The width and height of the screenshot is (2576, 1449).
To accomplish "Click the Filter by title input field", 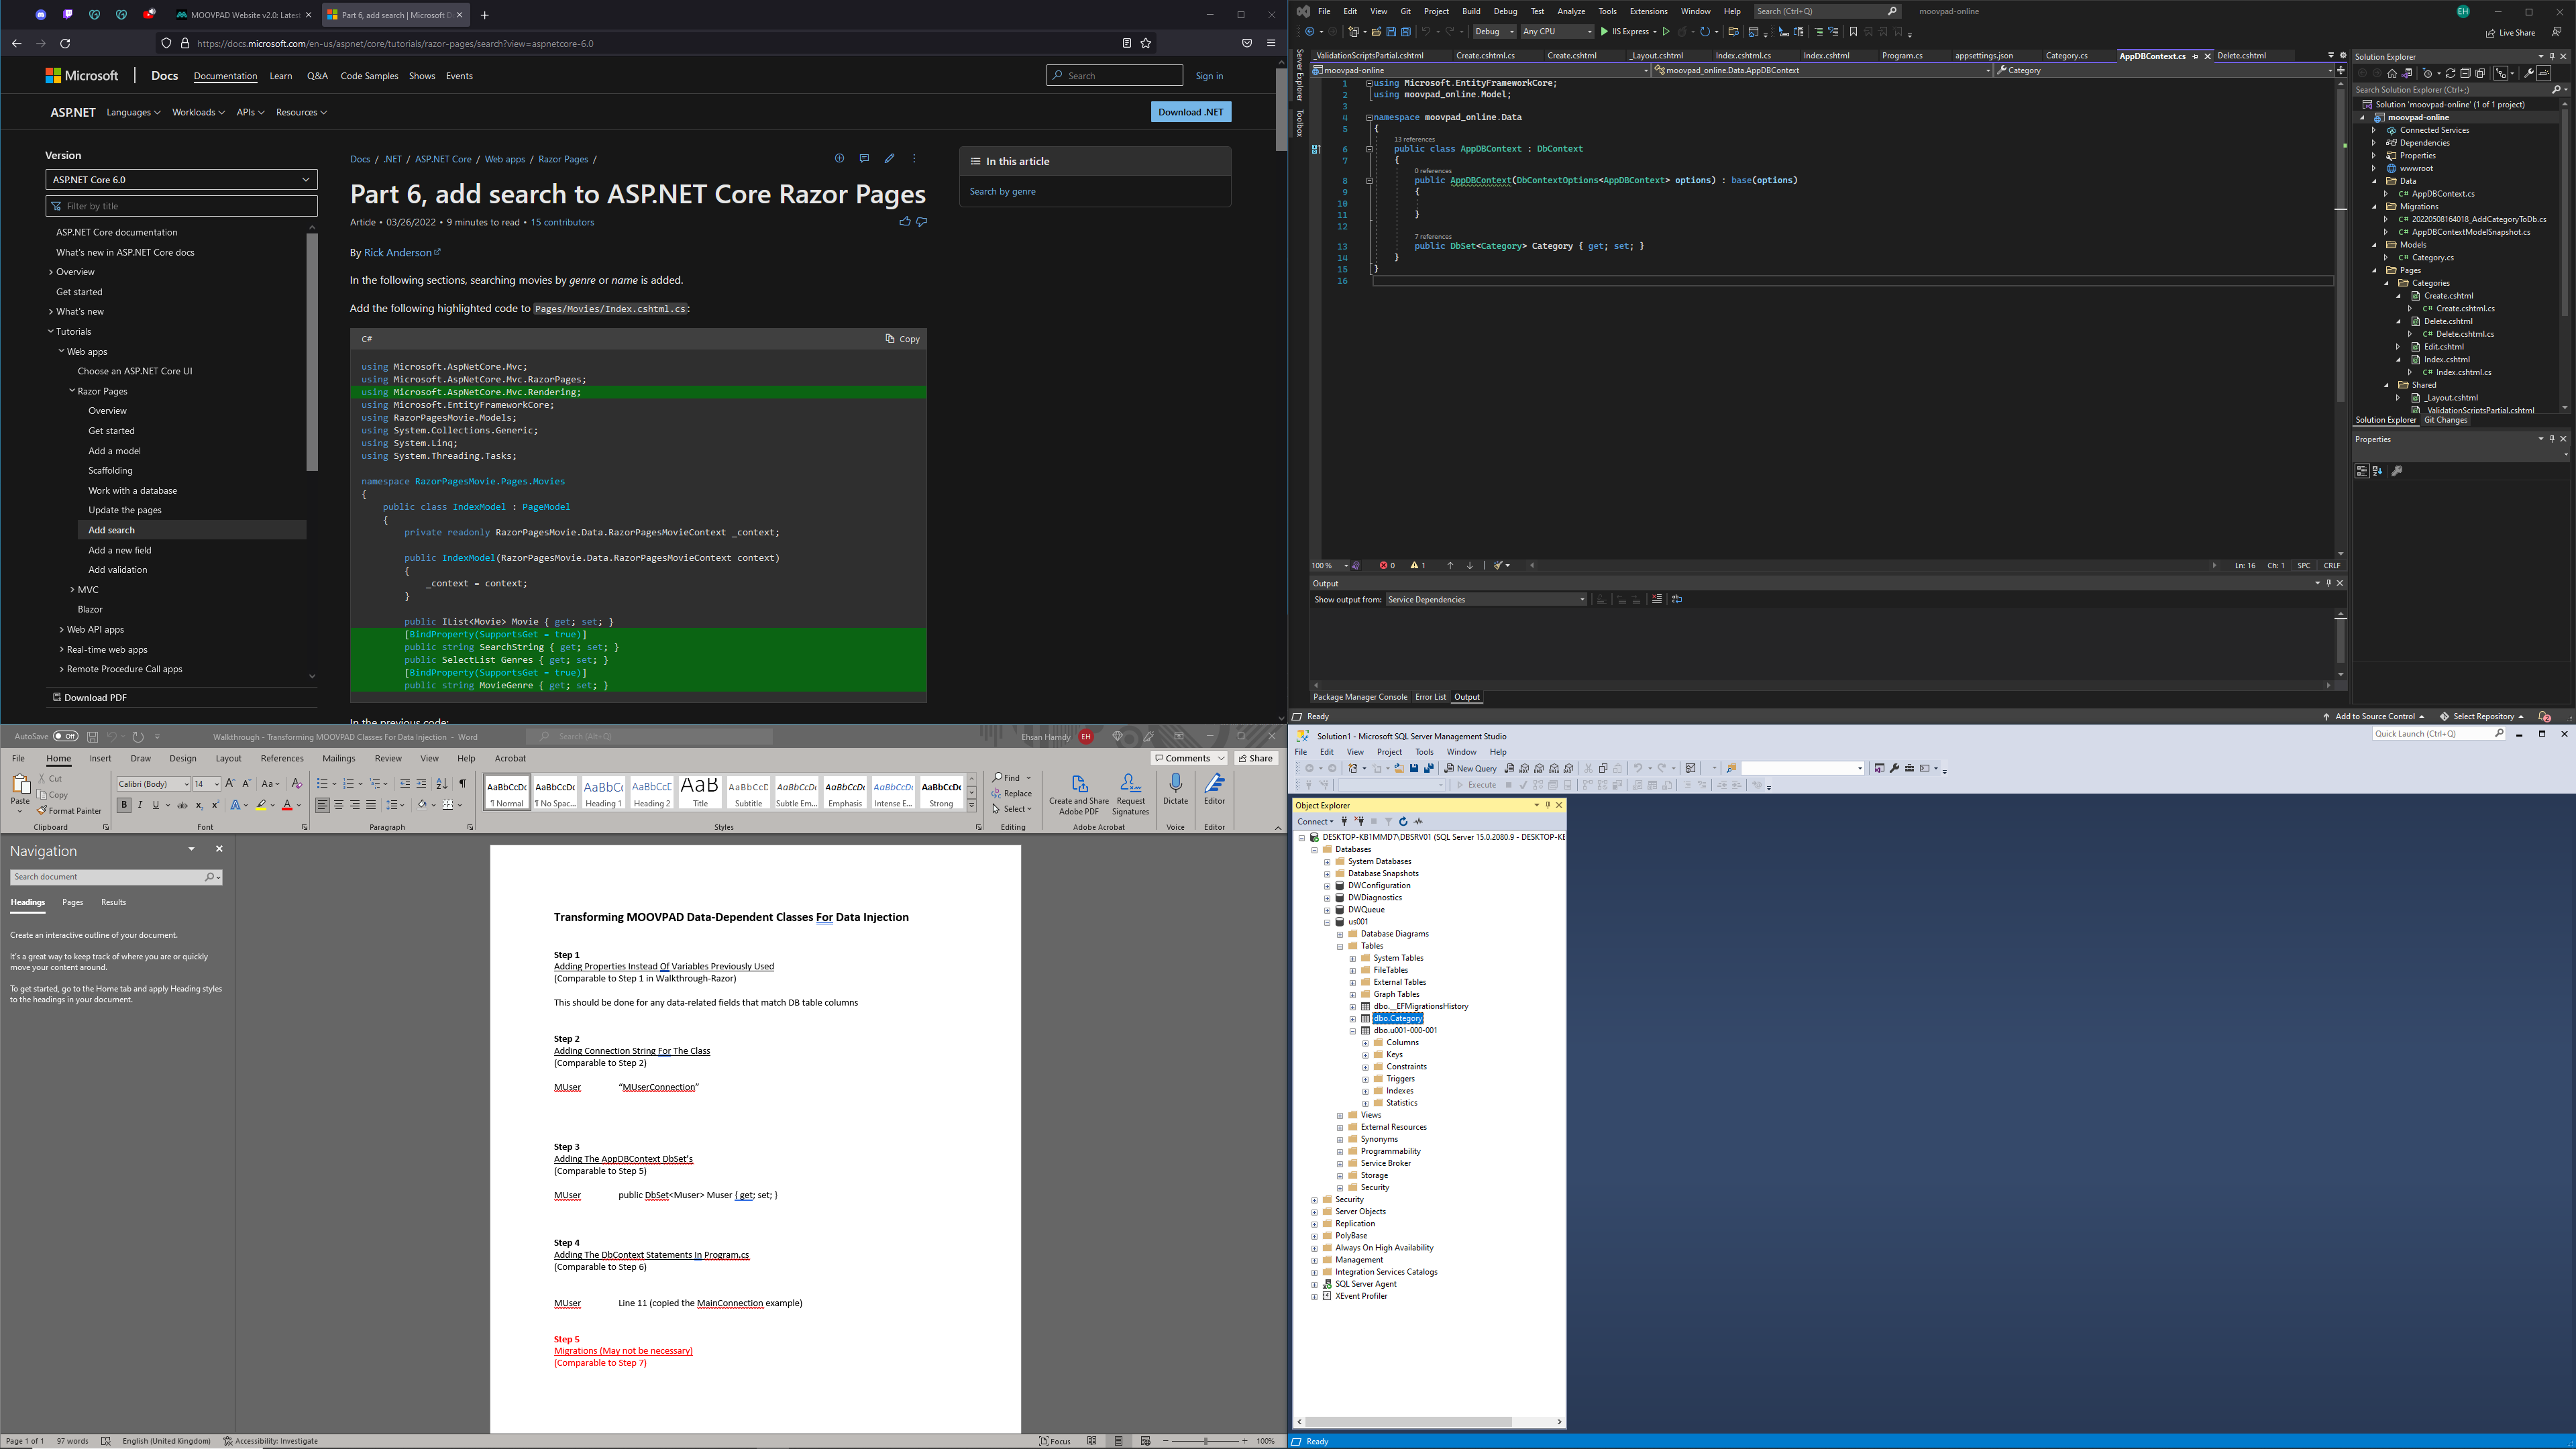I will point(181,206).
